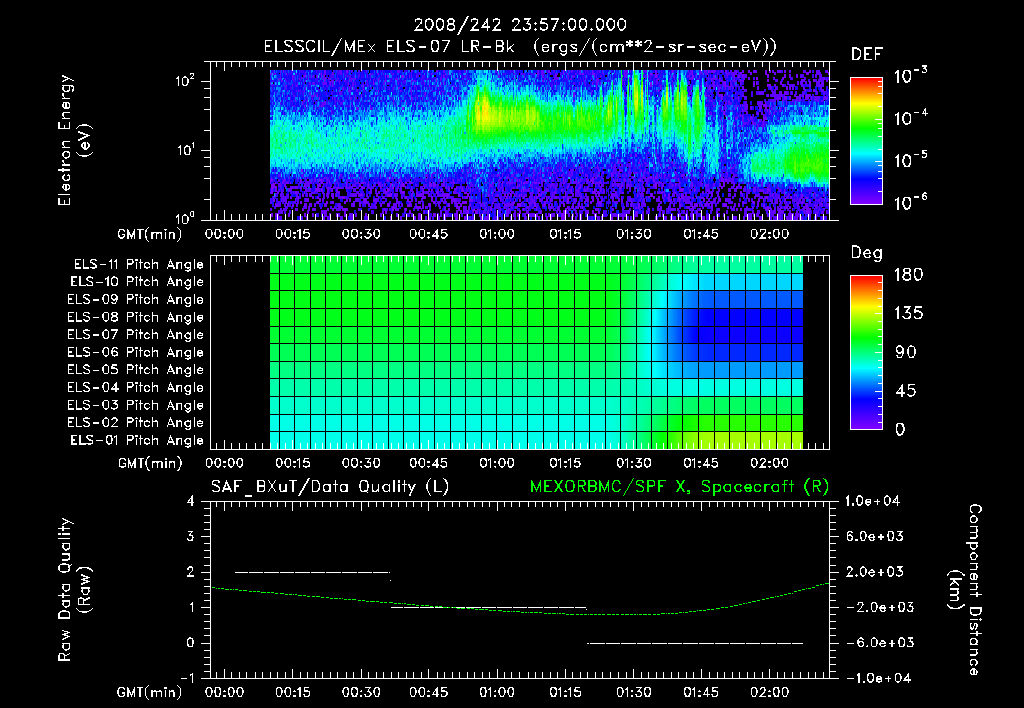Click the green MEXORBMC/SPF X, Spacecraft (R) legend
This screenshot has height=708, width=1024.
coord(679,487)
